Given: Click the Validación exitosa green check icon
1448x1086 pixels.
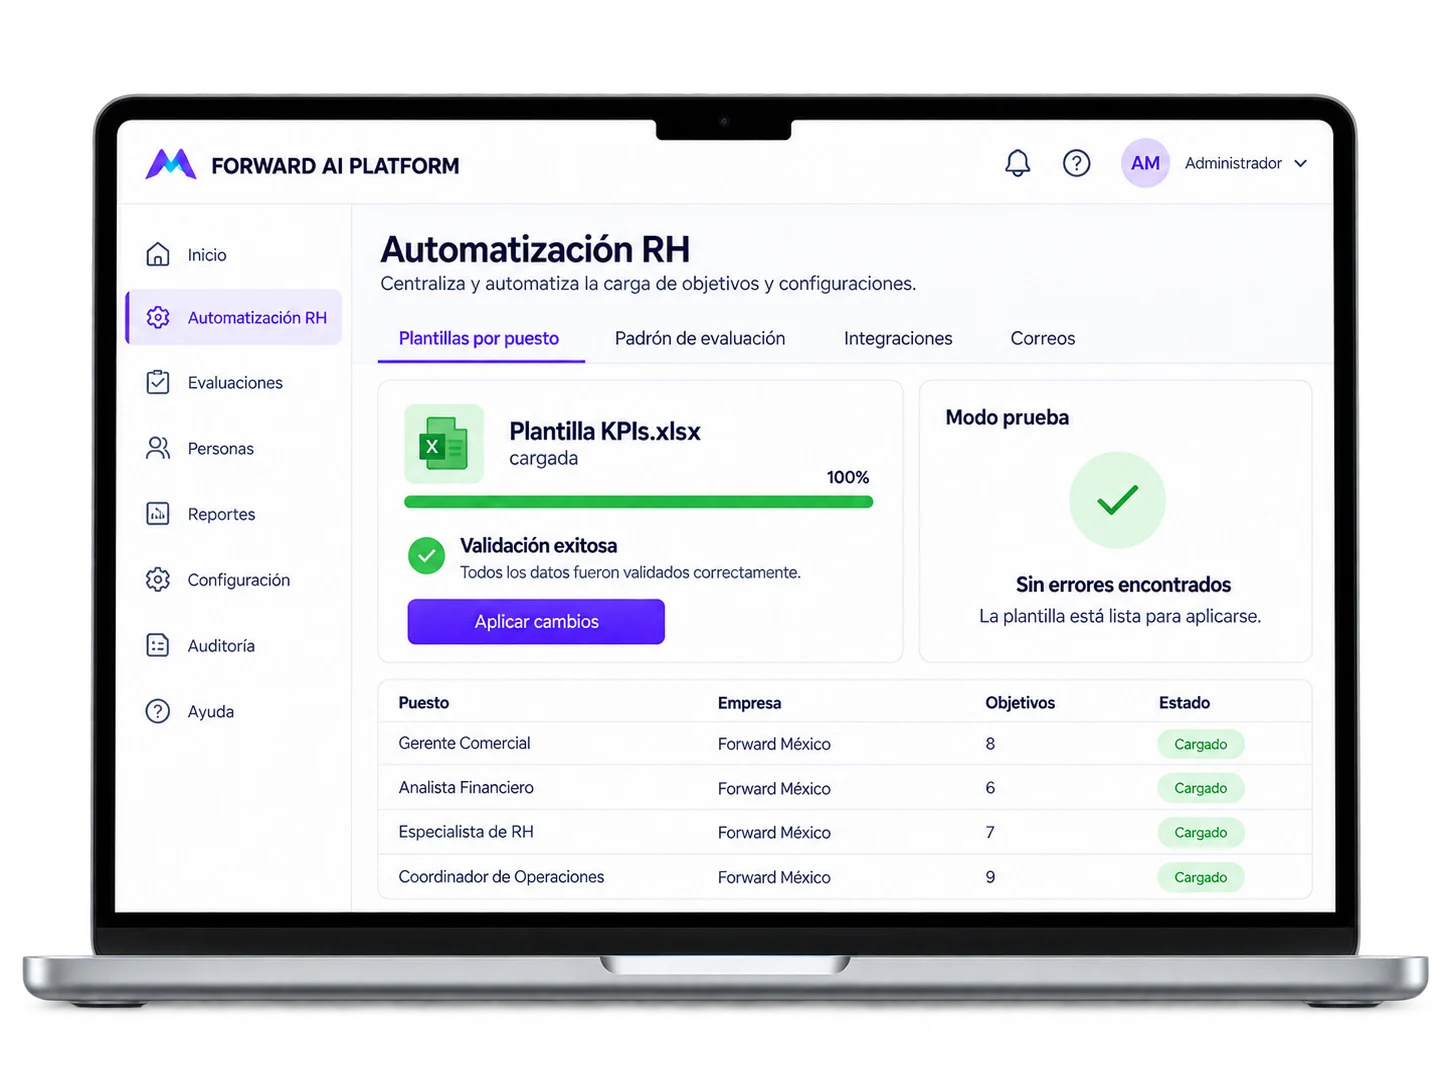Looking at the screenshot, I should click(x=427, y=556).
